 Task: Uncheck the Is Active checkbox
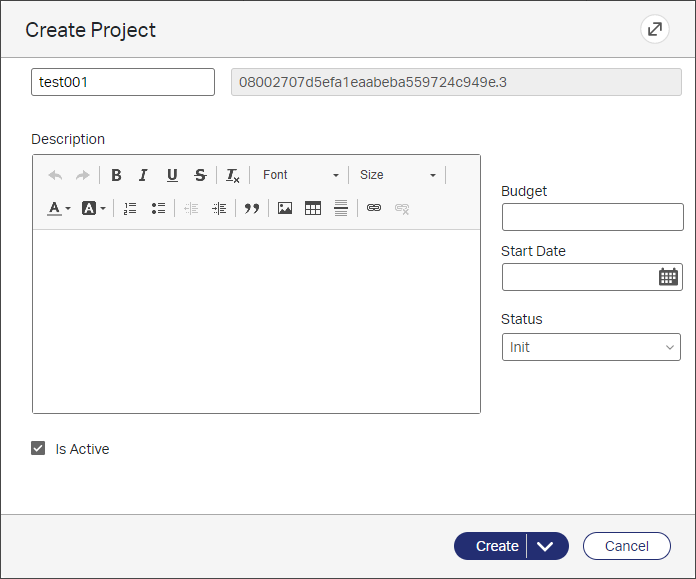coord(39,449)
